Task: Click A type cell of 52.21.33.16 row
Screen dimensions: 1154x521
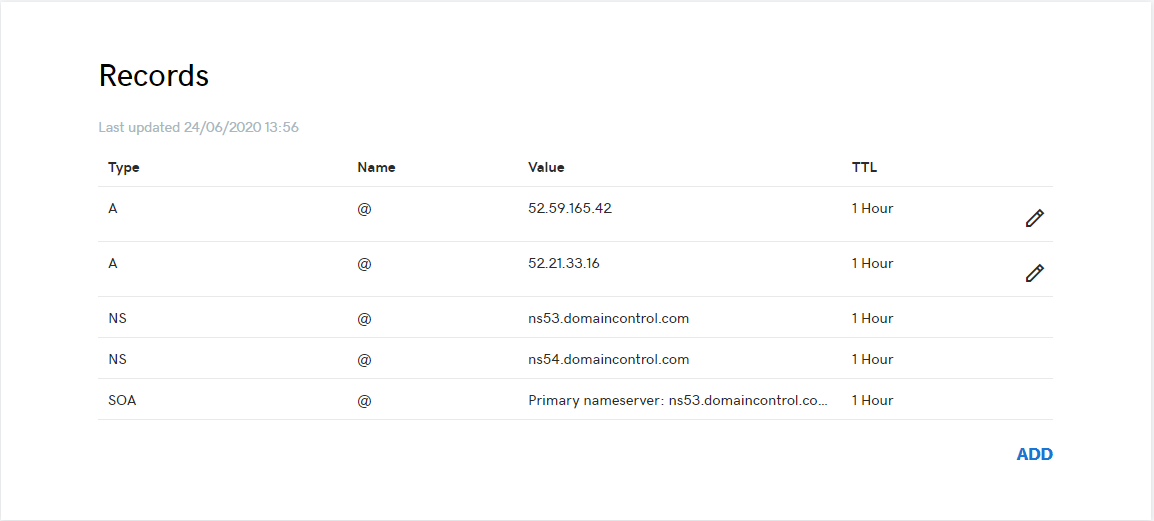Action: [x=113, y=263]
